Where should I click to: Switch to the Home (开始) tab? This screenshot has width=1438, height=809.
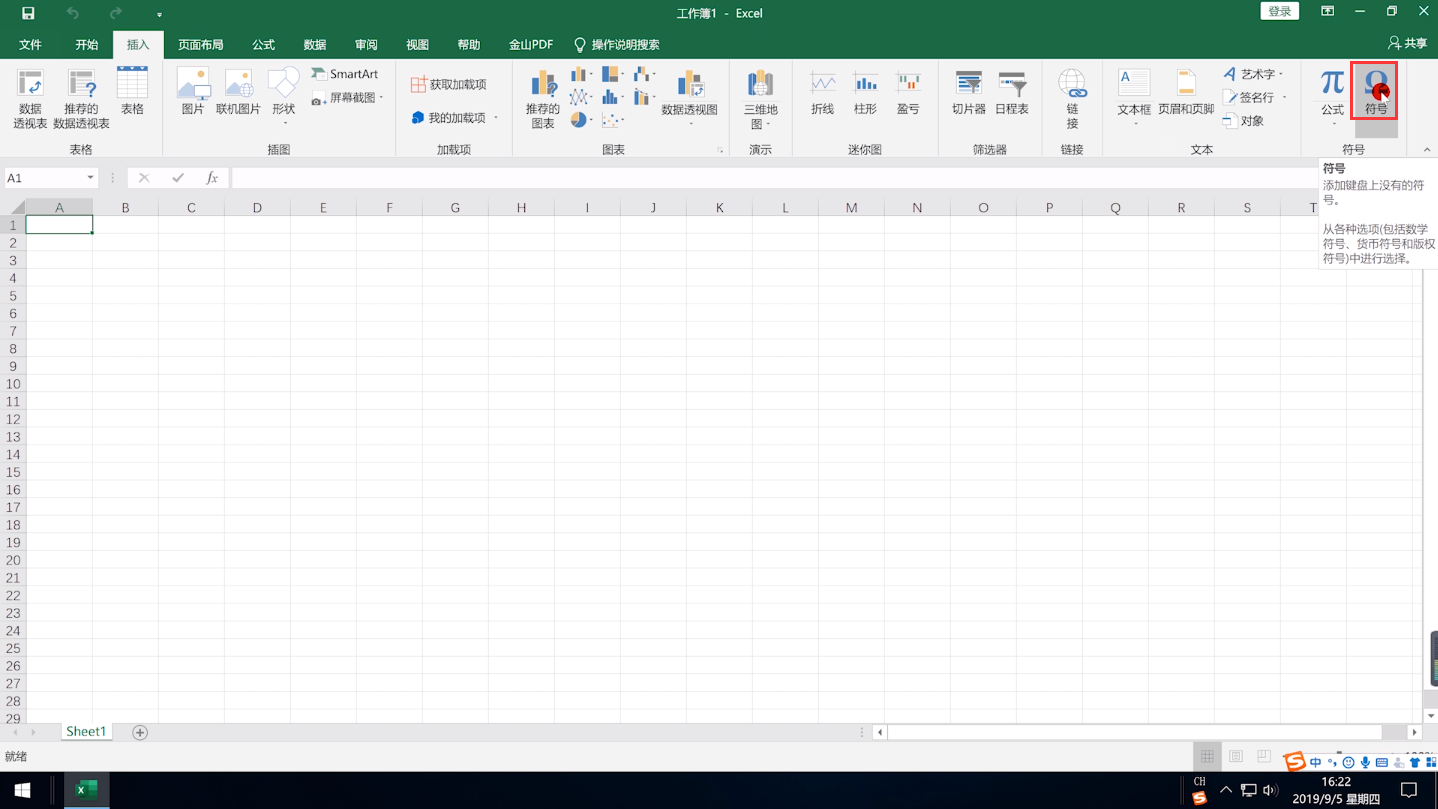(87, 45)
